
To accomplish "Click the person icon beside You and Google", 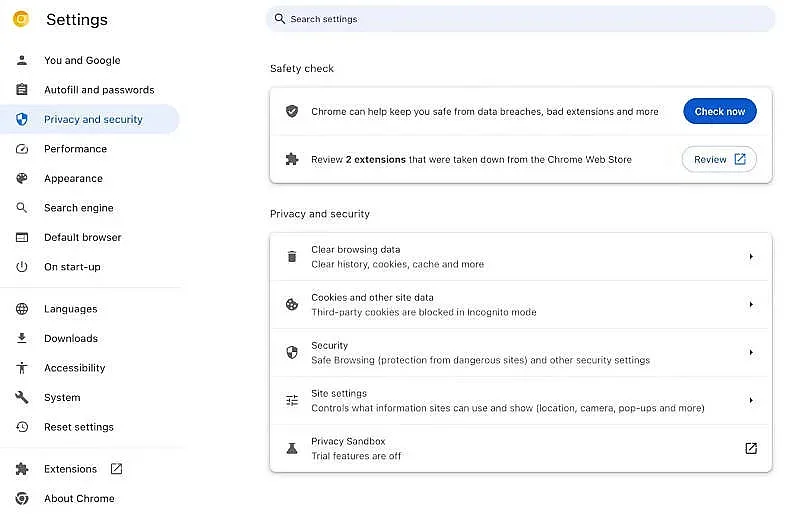I will (x=22, y=60).
